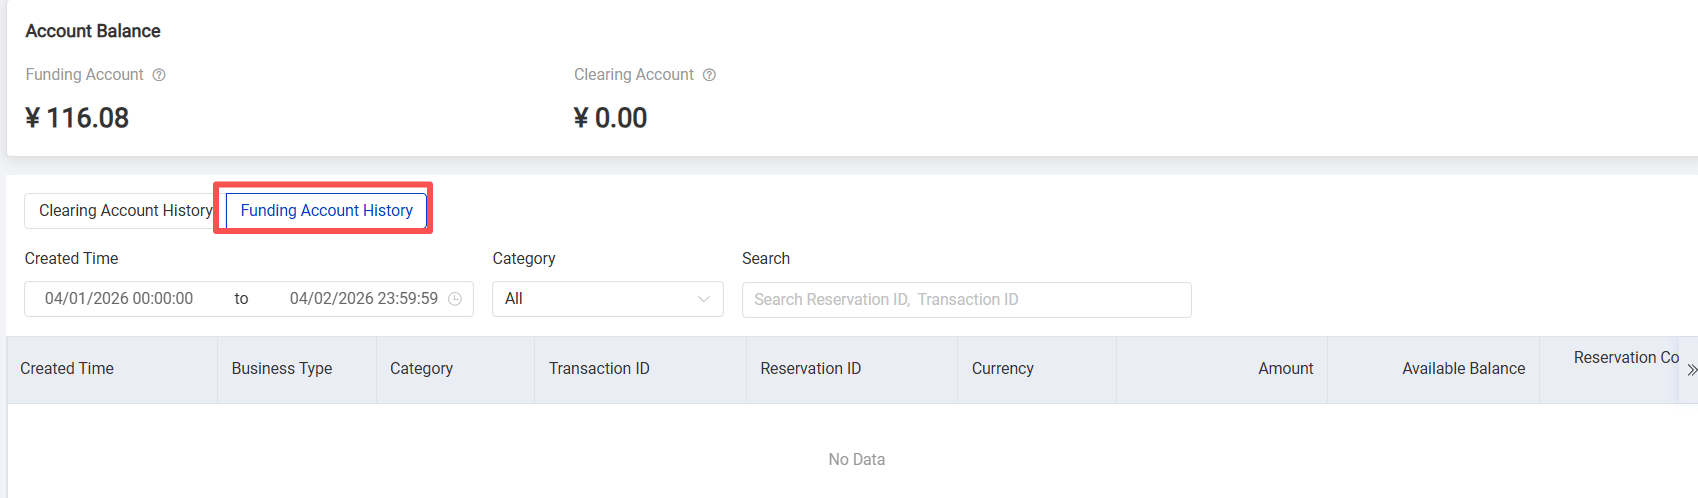Click the Transaction ID column header

click(x=599, y=369)
